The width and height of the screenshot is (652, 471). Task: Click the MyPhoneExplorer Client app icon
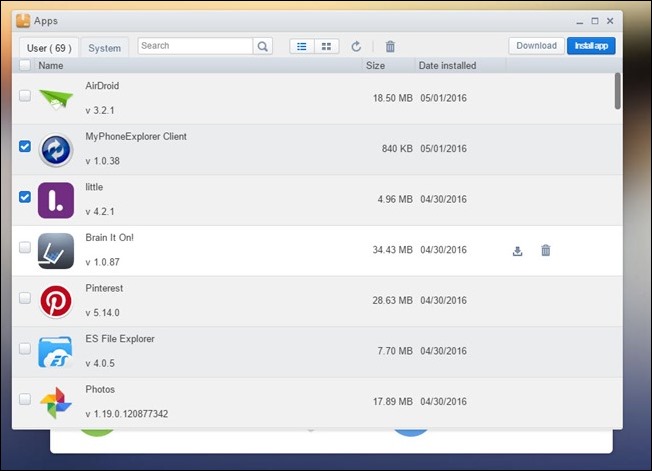coord(56,150)
